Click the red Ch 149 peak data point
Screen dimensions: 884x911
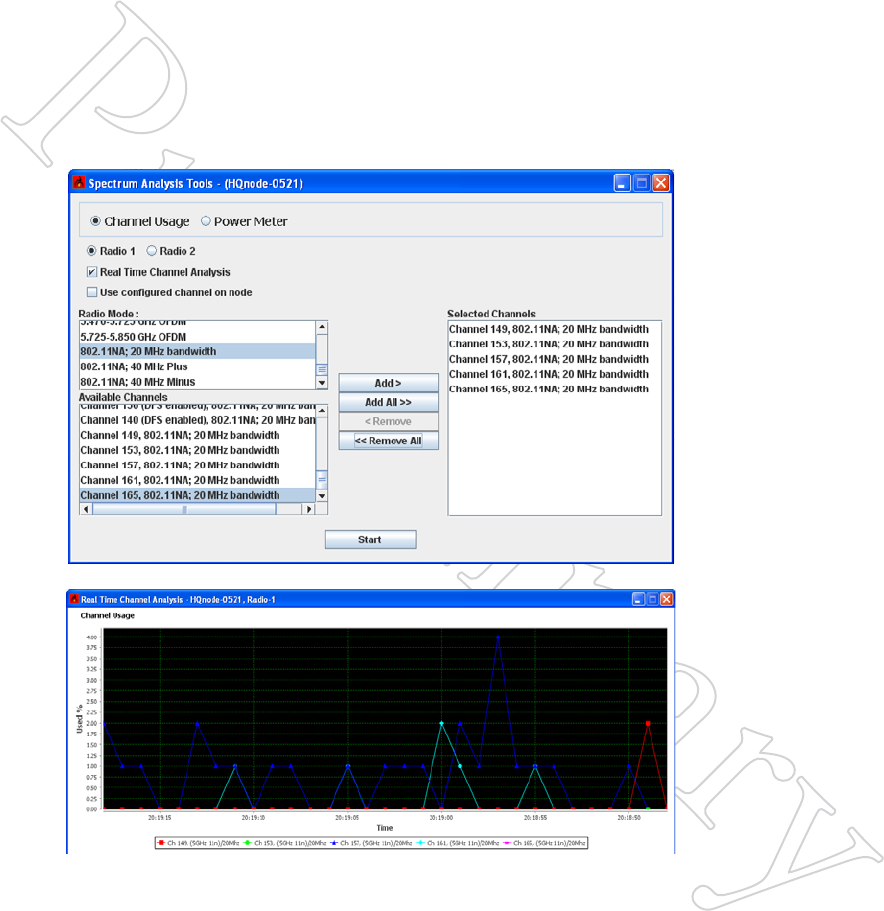tap(648, 723)
